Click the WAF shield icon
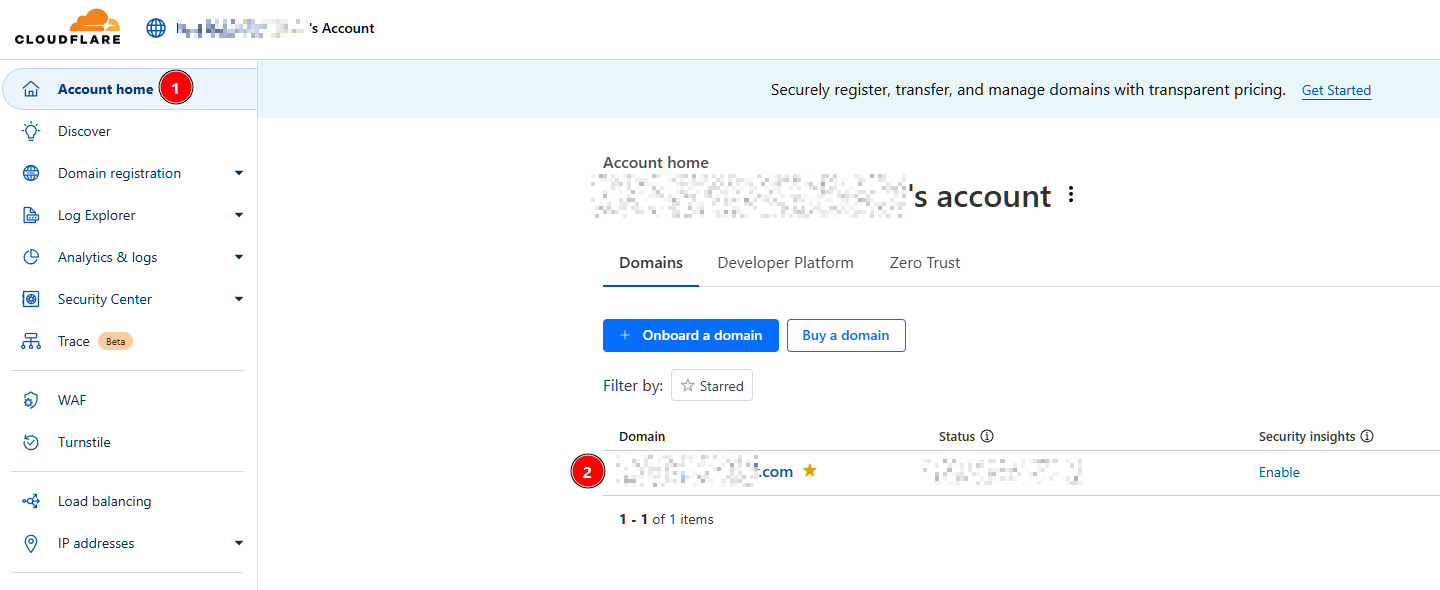 pyautogui.click(x=31, y=400)
